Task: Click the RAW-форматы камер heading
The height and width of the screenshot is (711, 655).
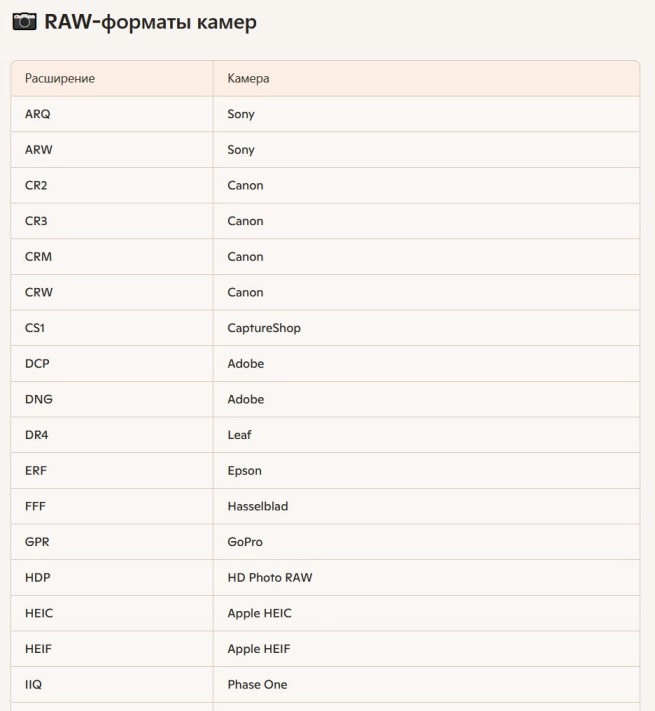Action: (x=150, y=22)
